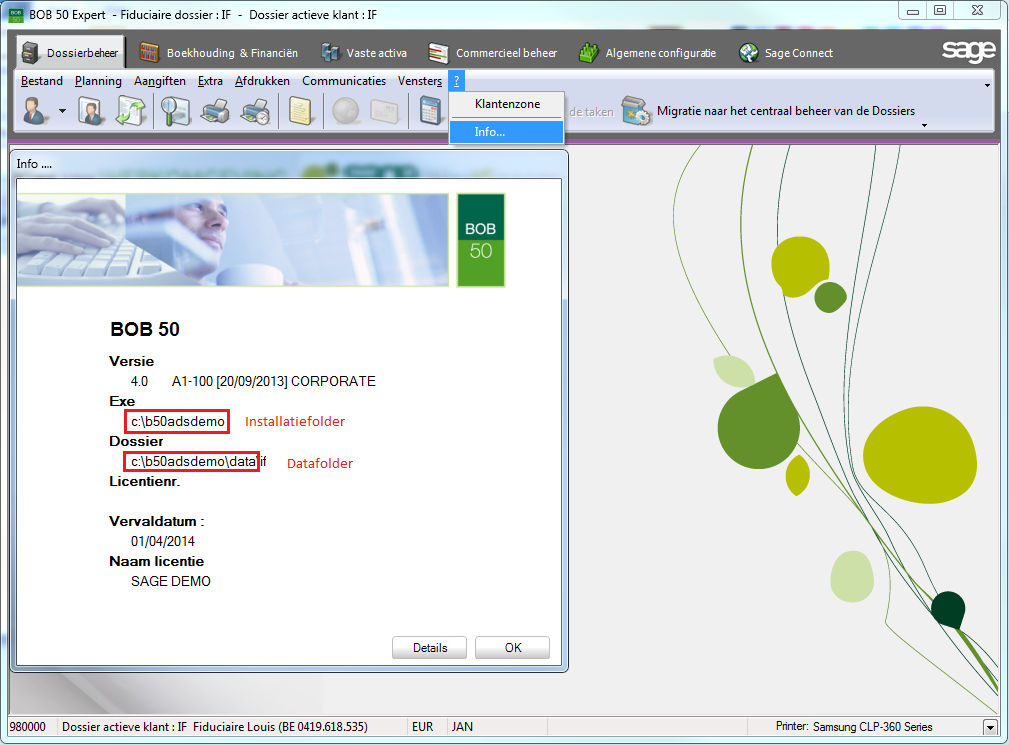Expand the user icon dropdown arrow

[x=62, y=111]
